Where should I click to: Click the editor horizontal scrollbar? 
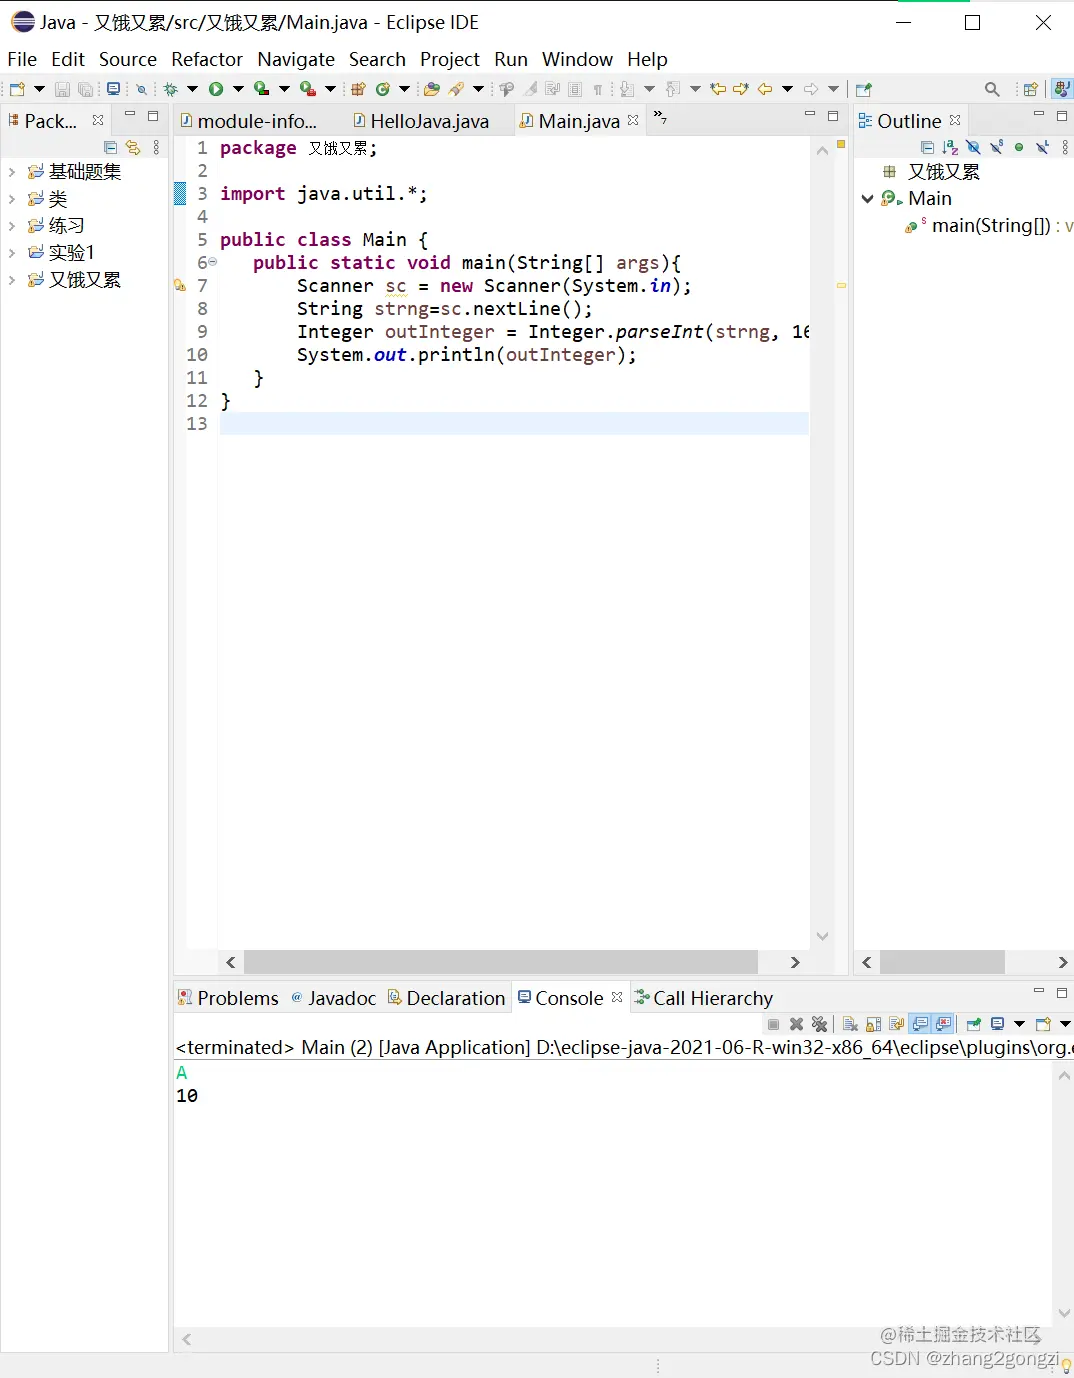501,962
